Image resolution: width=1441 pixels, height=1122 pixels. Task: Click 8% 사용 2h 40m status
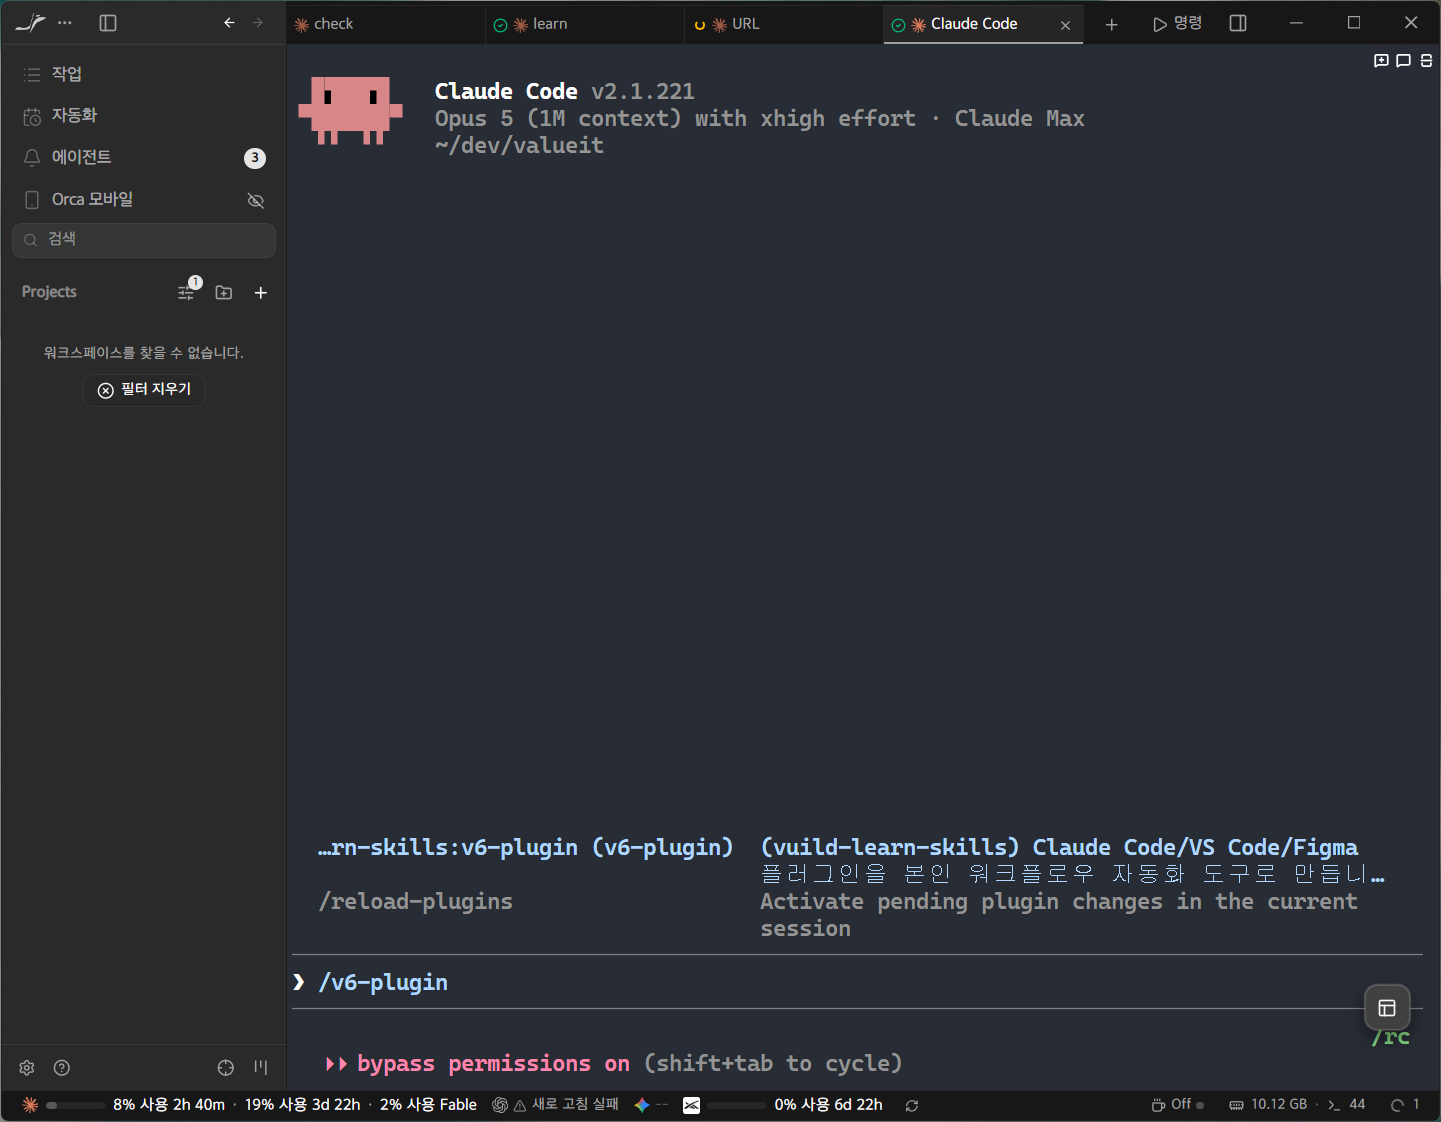(x=169, y=1105)
